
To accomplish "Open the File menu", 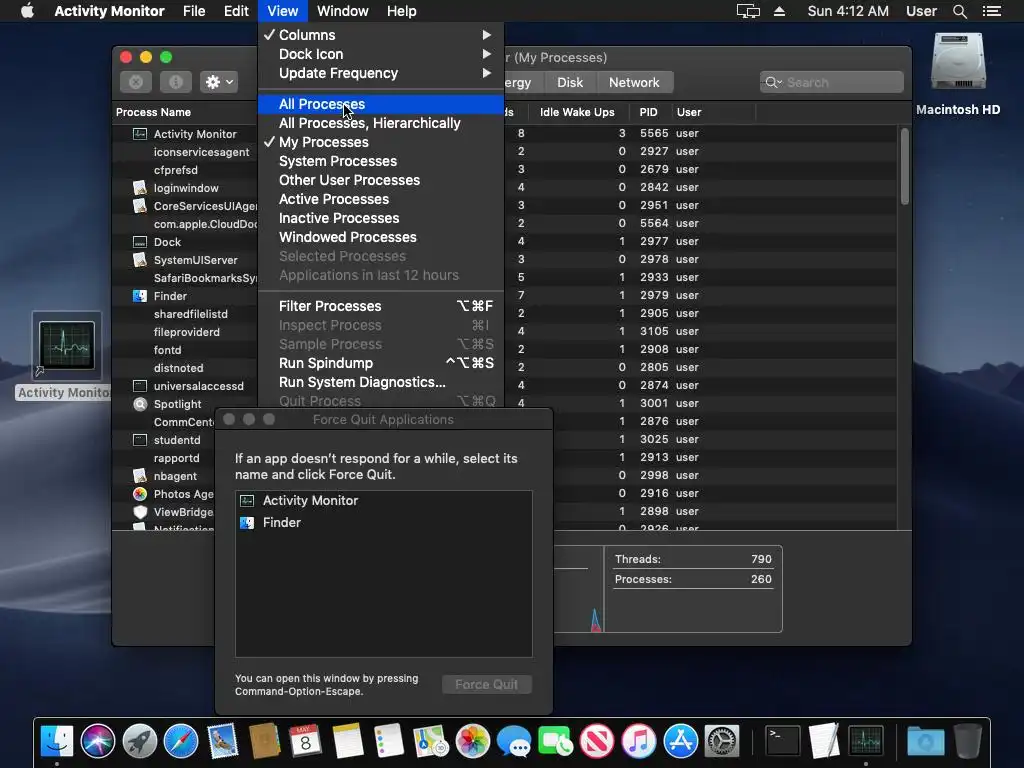I will [x=194, y=11].
